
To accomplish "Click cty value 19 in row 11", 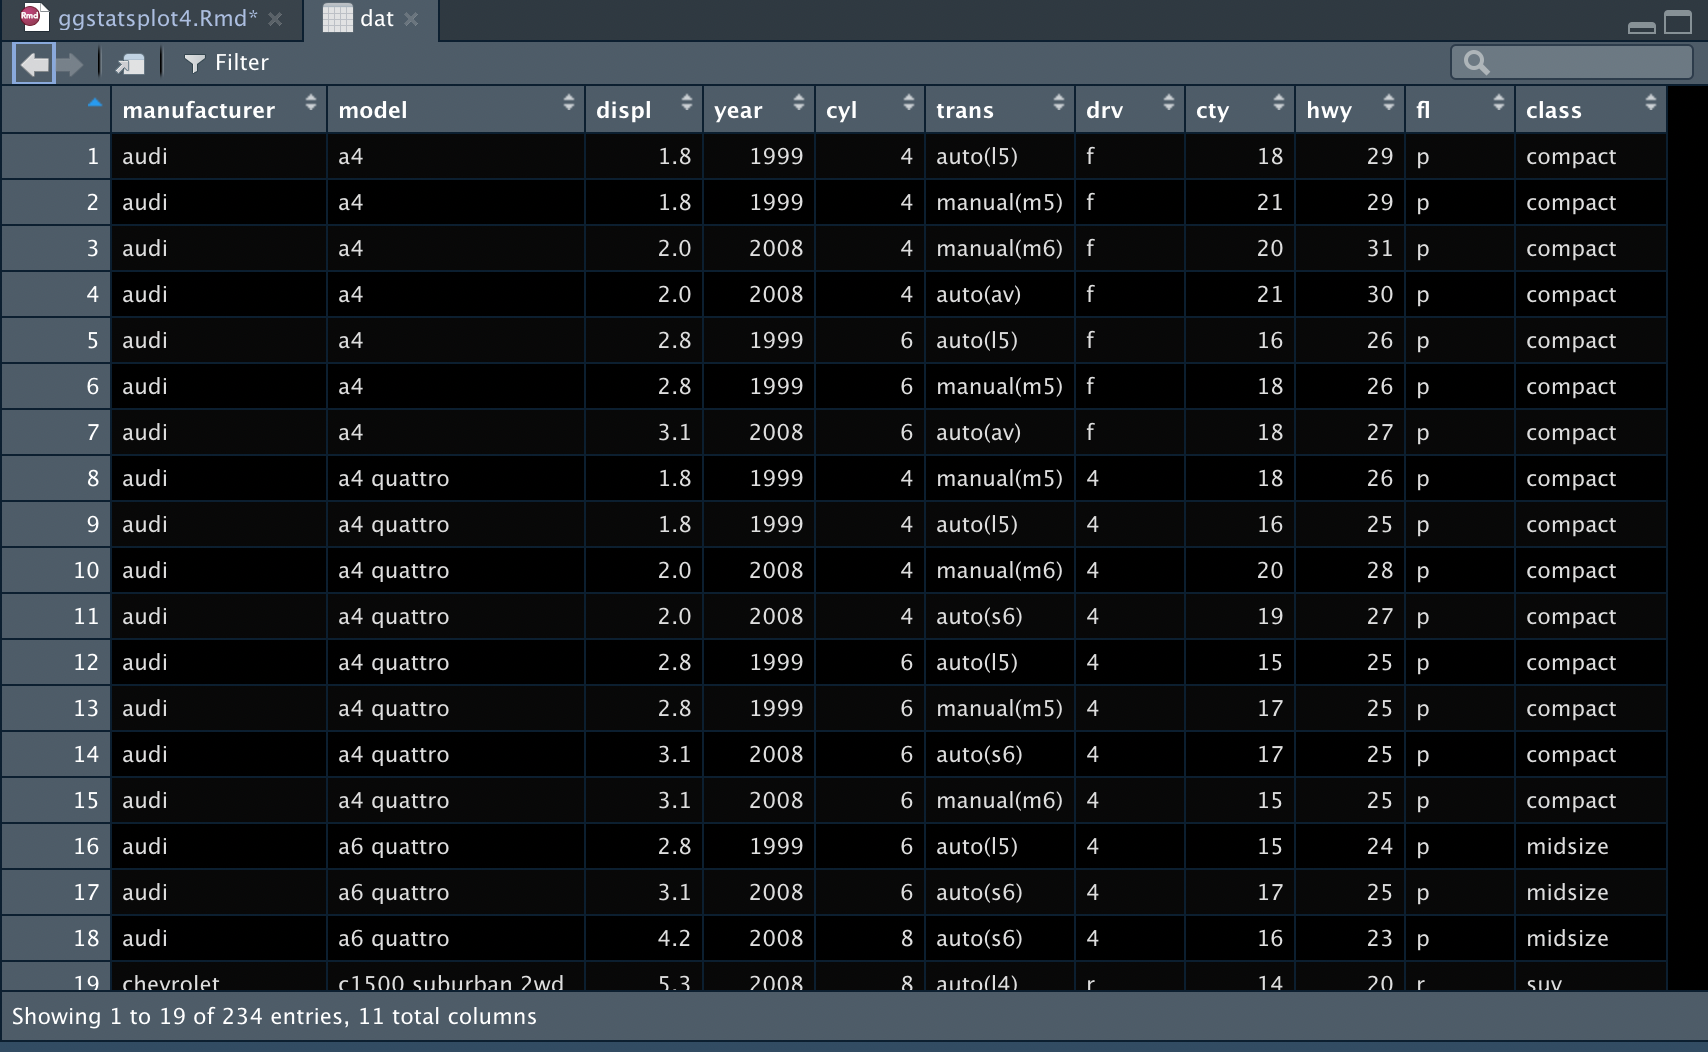I will (1270, 616).
